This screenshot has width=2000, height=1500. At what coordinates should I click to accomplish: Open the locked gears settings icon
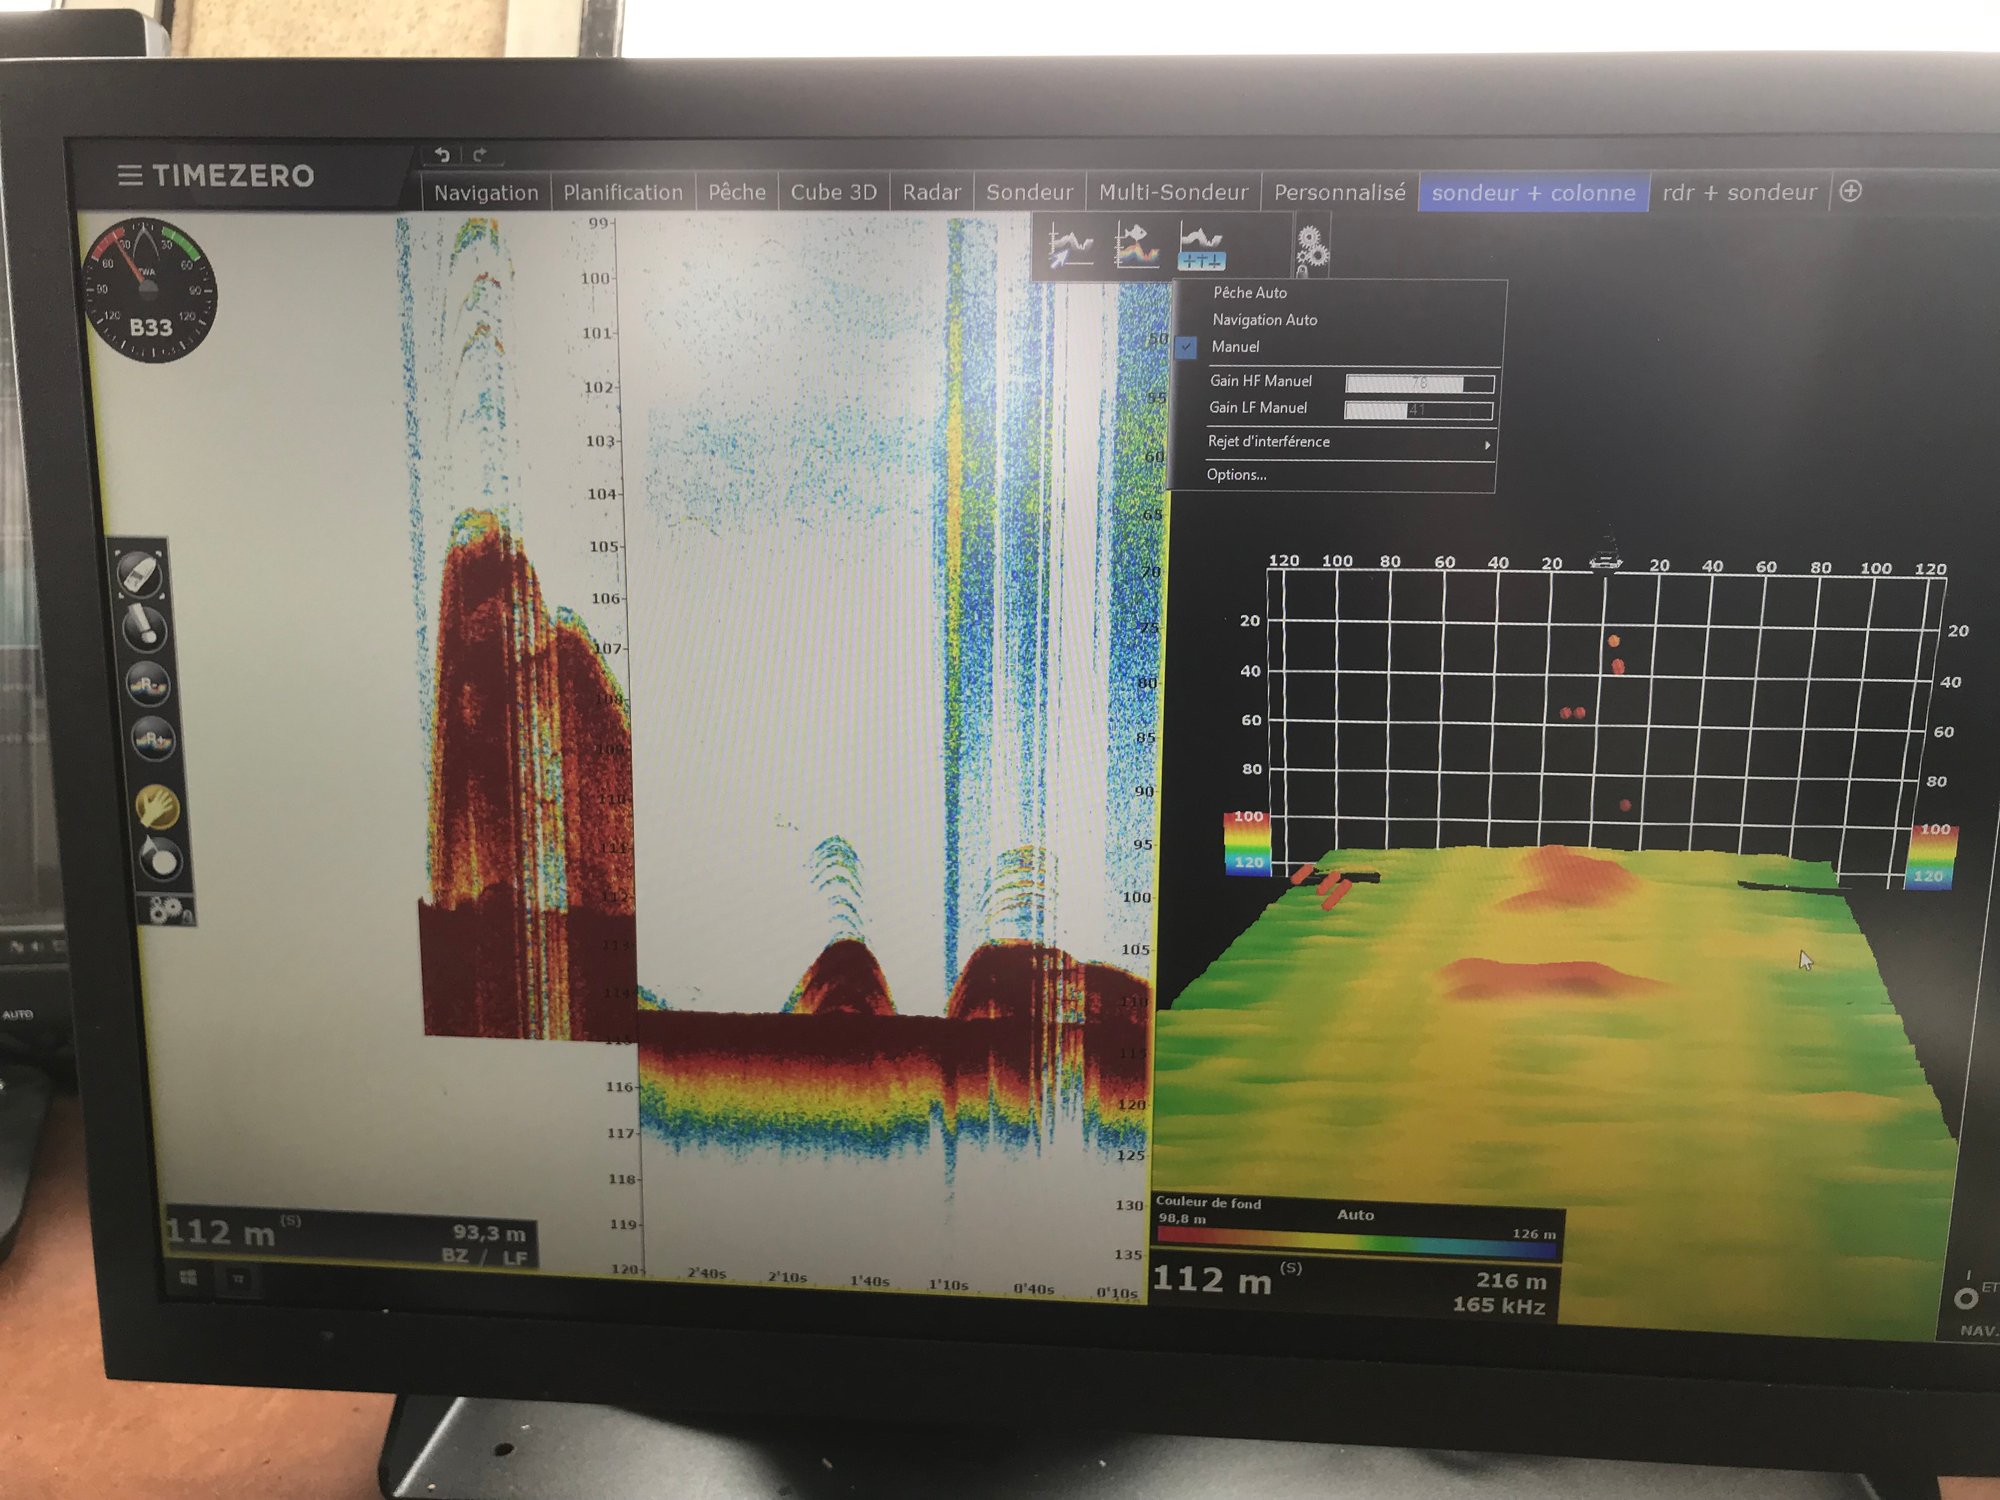click(x=1311, y=250)
